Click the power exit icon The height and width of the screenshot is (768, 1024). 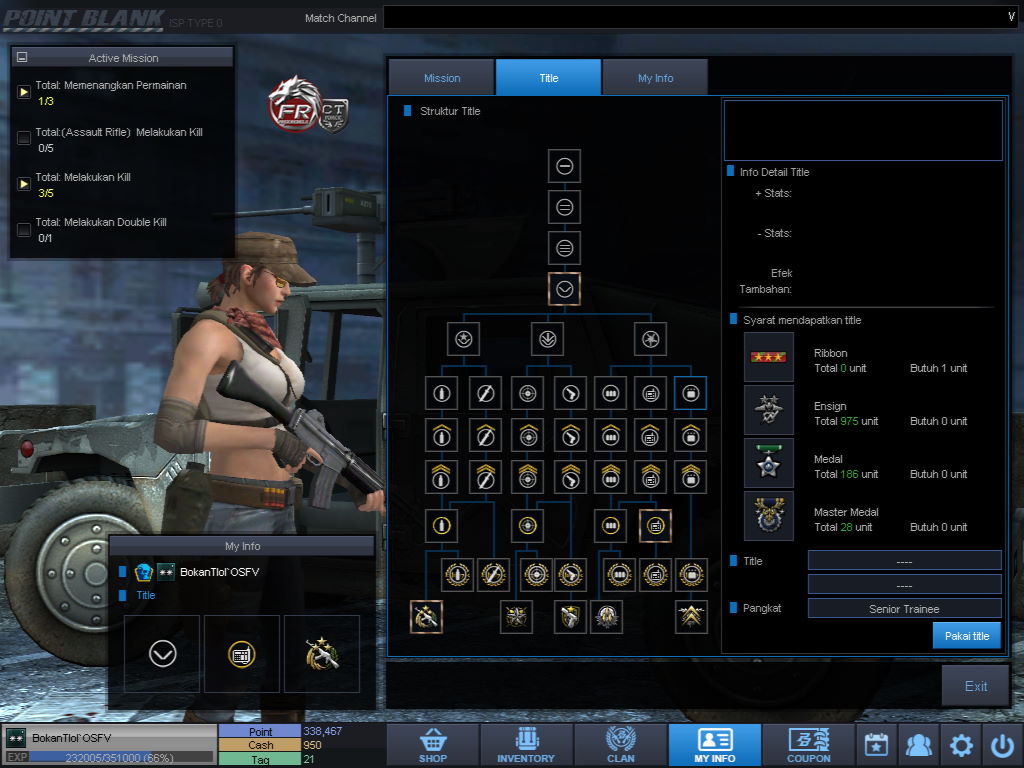1002,745
